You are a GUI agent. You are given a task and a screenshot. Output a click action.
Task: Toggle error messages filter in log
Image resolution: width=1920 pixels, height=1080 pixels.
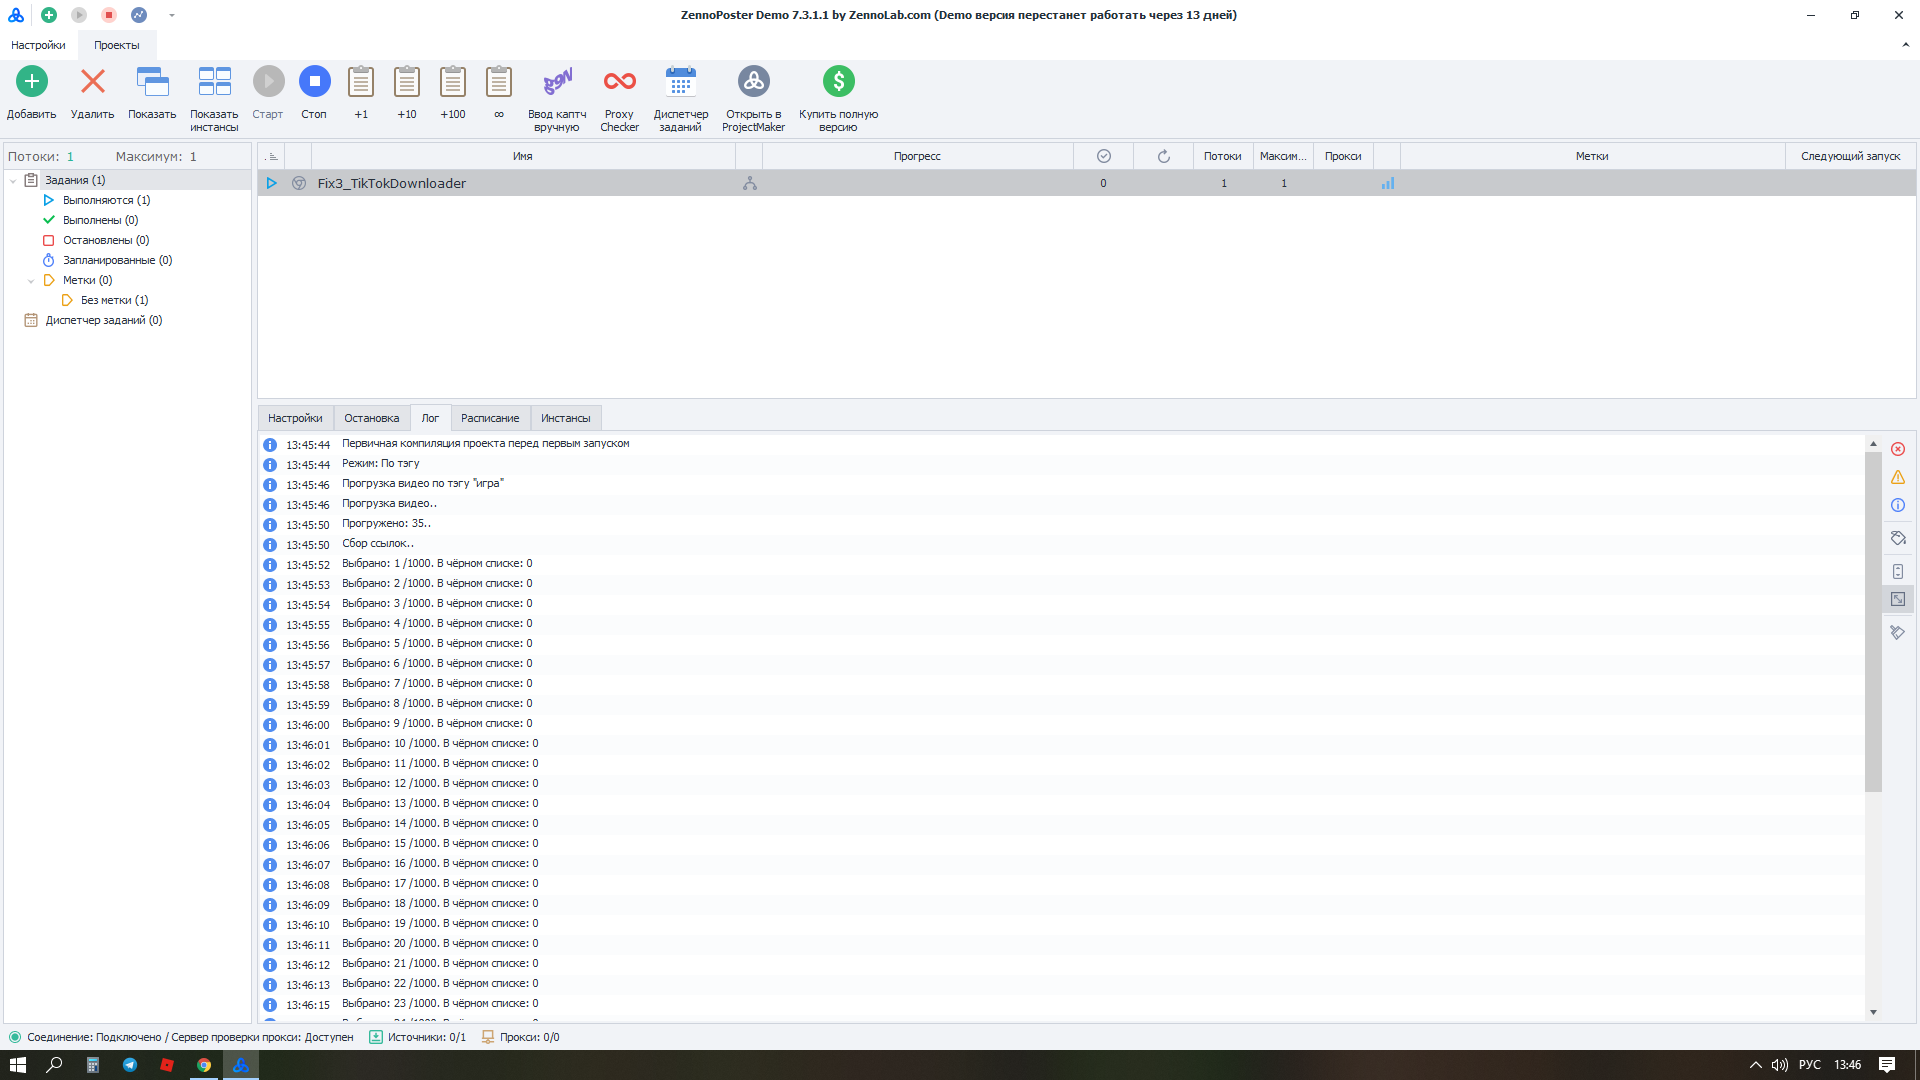tap(1897, 449)
